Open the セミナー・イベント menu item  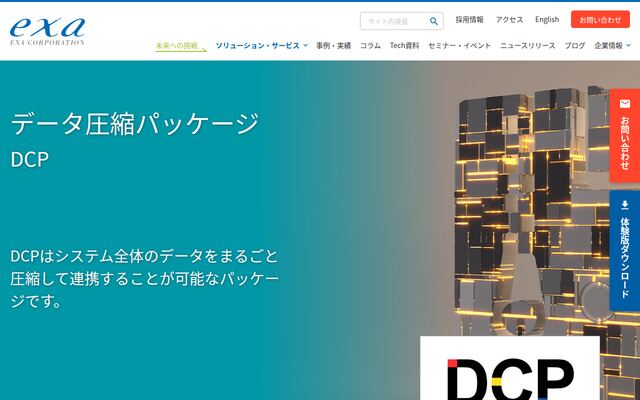459,46
